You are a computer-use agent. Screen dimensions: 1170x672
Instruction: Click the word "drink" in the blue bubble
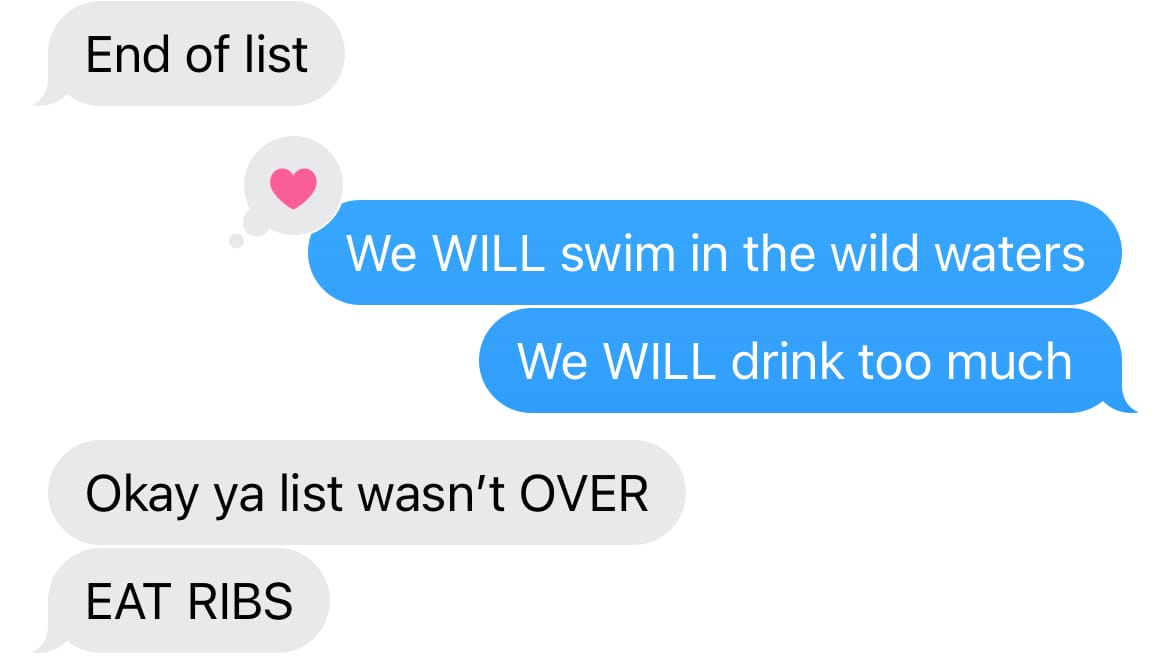[789, 362]
